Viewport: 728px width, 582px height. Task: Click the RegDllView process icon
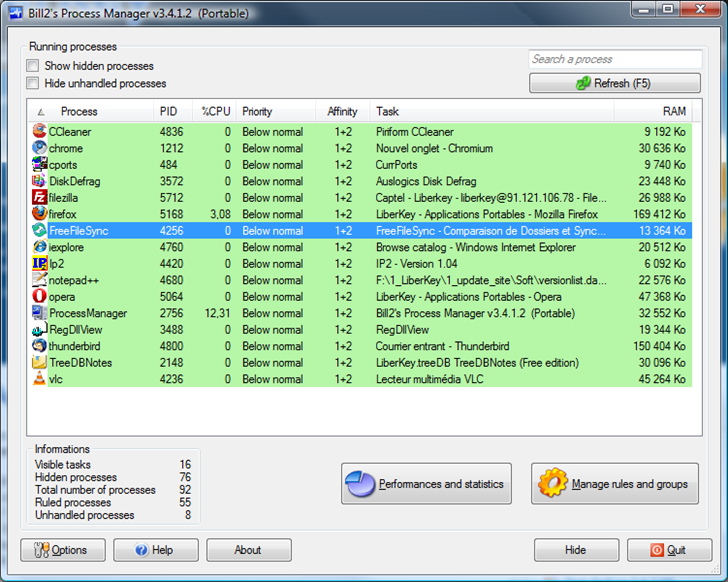[39, 329]
